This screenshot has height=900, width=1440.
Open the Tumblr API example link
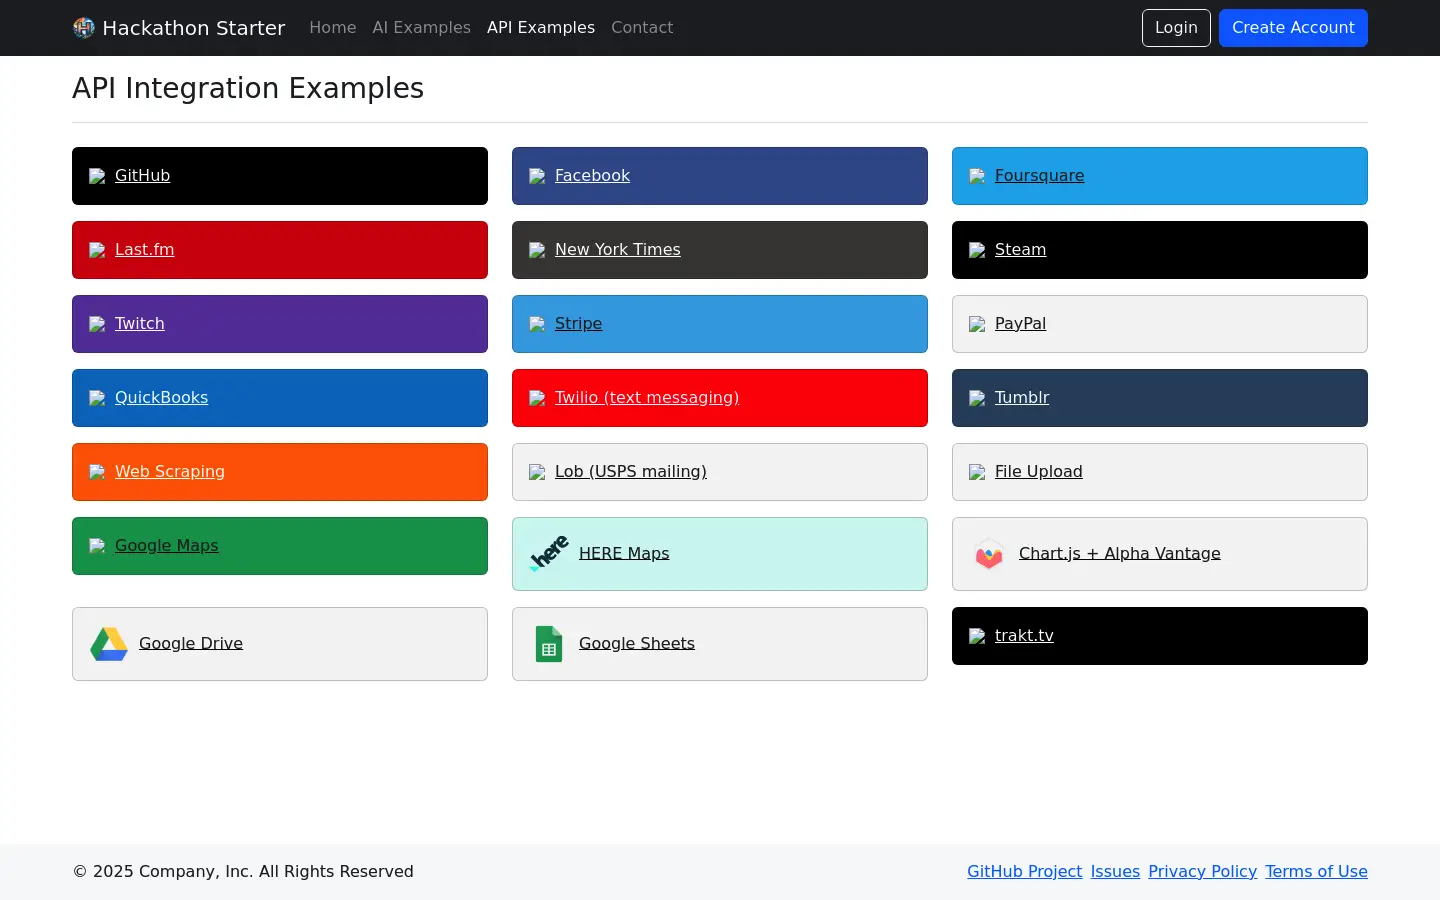pyautogui.click(x=1022, y=398)
